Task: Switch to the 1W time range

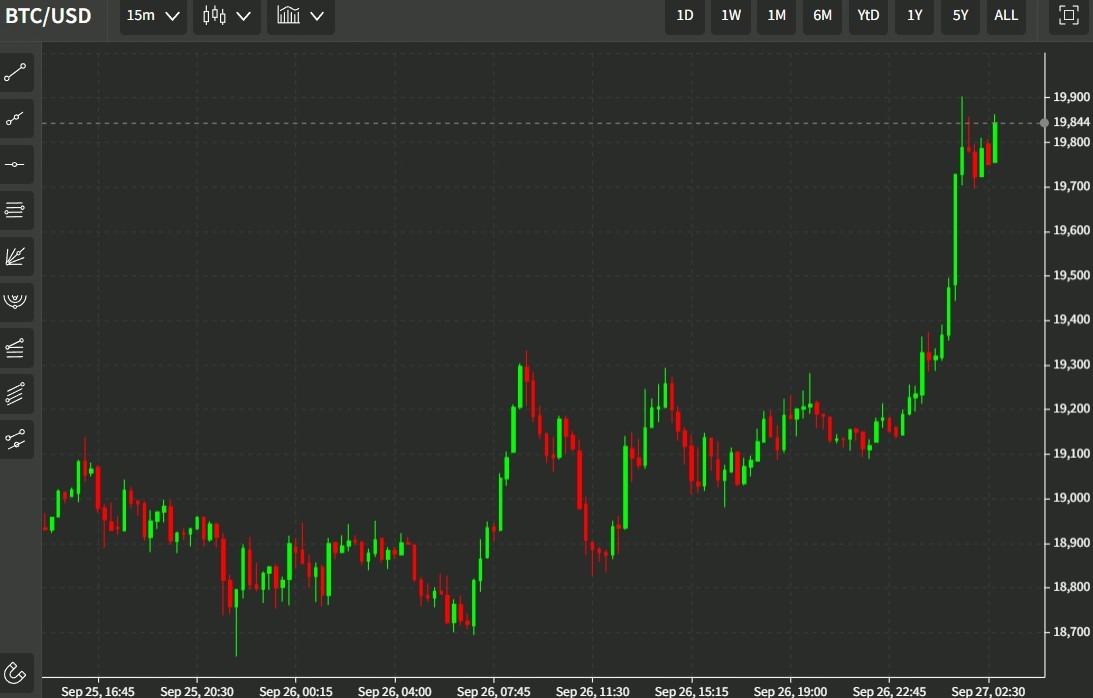Action: click(731, 15)
